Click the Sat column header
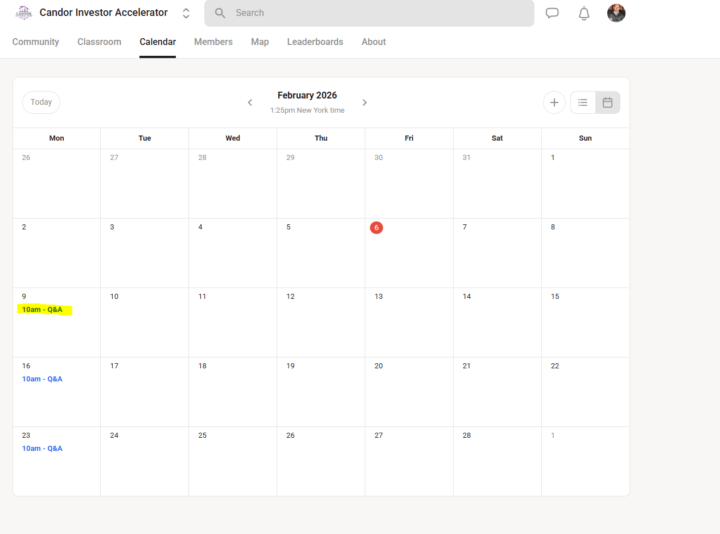This screenshot has width=720, height=534. click(497, 138)
